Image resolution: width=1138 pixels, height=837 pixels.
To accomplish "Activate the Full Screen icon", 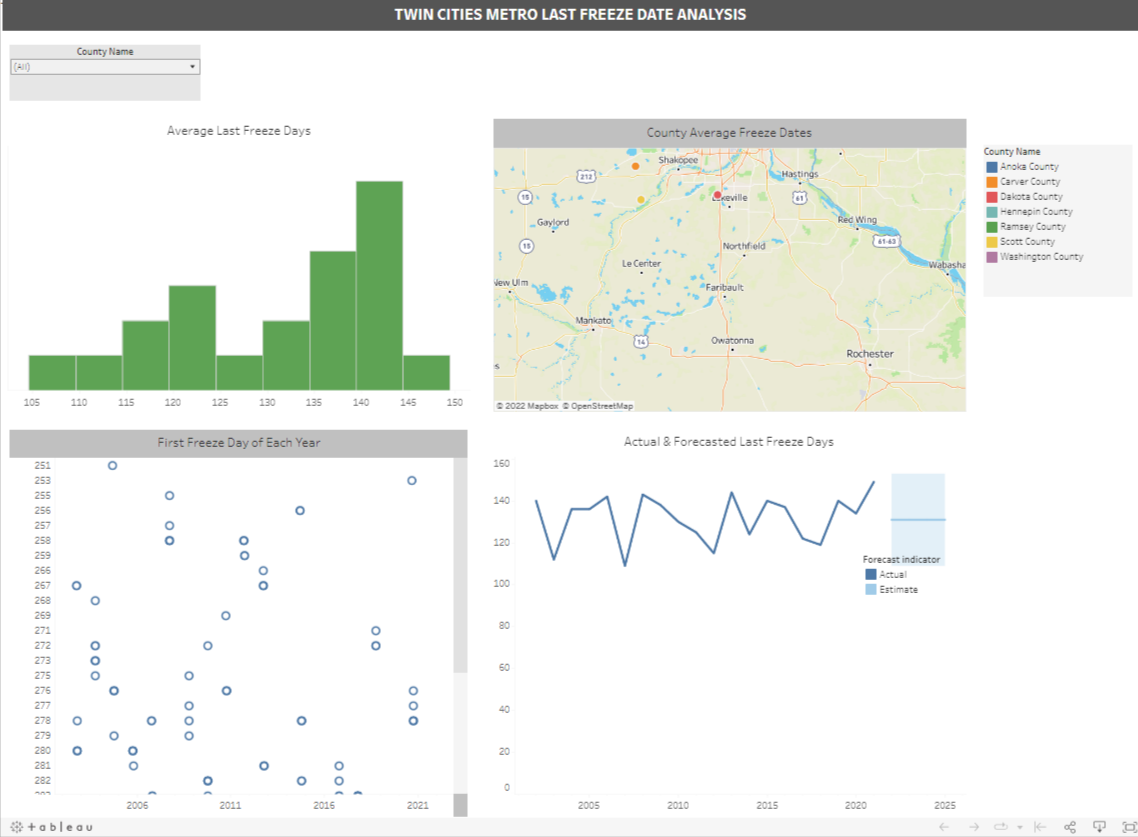I will [x=1126, y=827].
